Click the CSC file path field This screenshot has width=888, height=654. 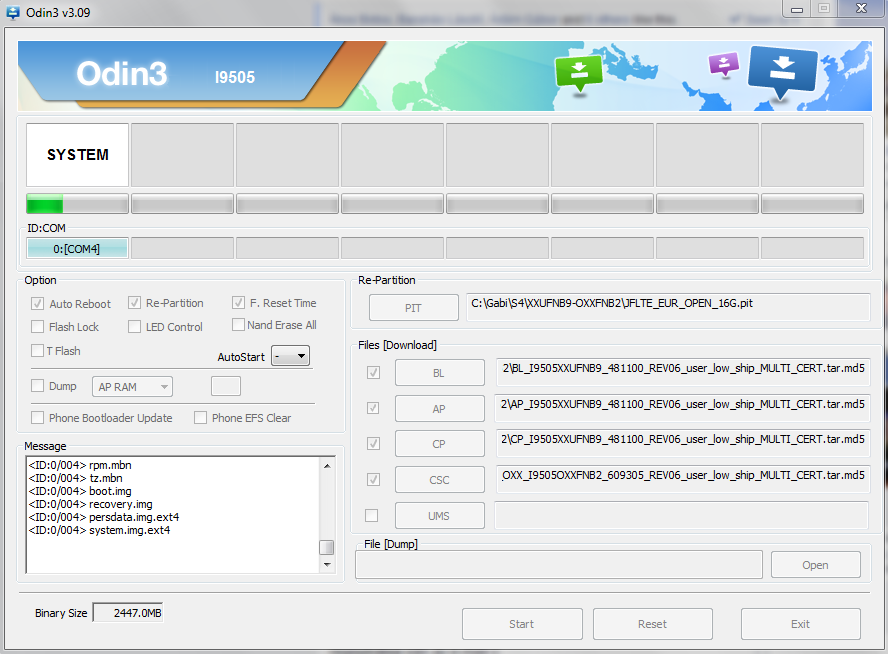point(682,478)
